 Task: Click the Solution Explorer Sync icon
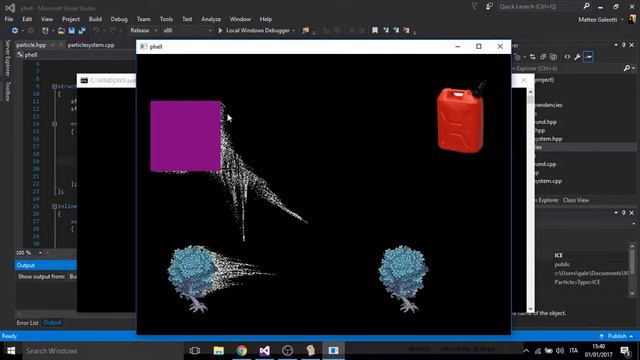click(532, 57)
